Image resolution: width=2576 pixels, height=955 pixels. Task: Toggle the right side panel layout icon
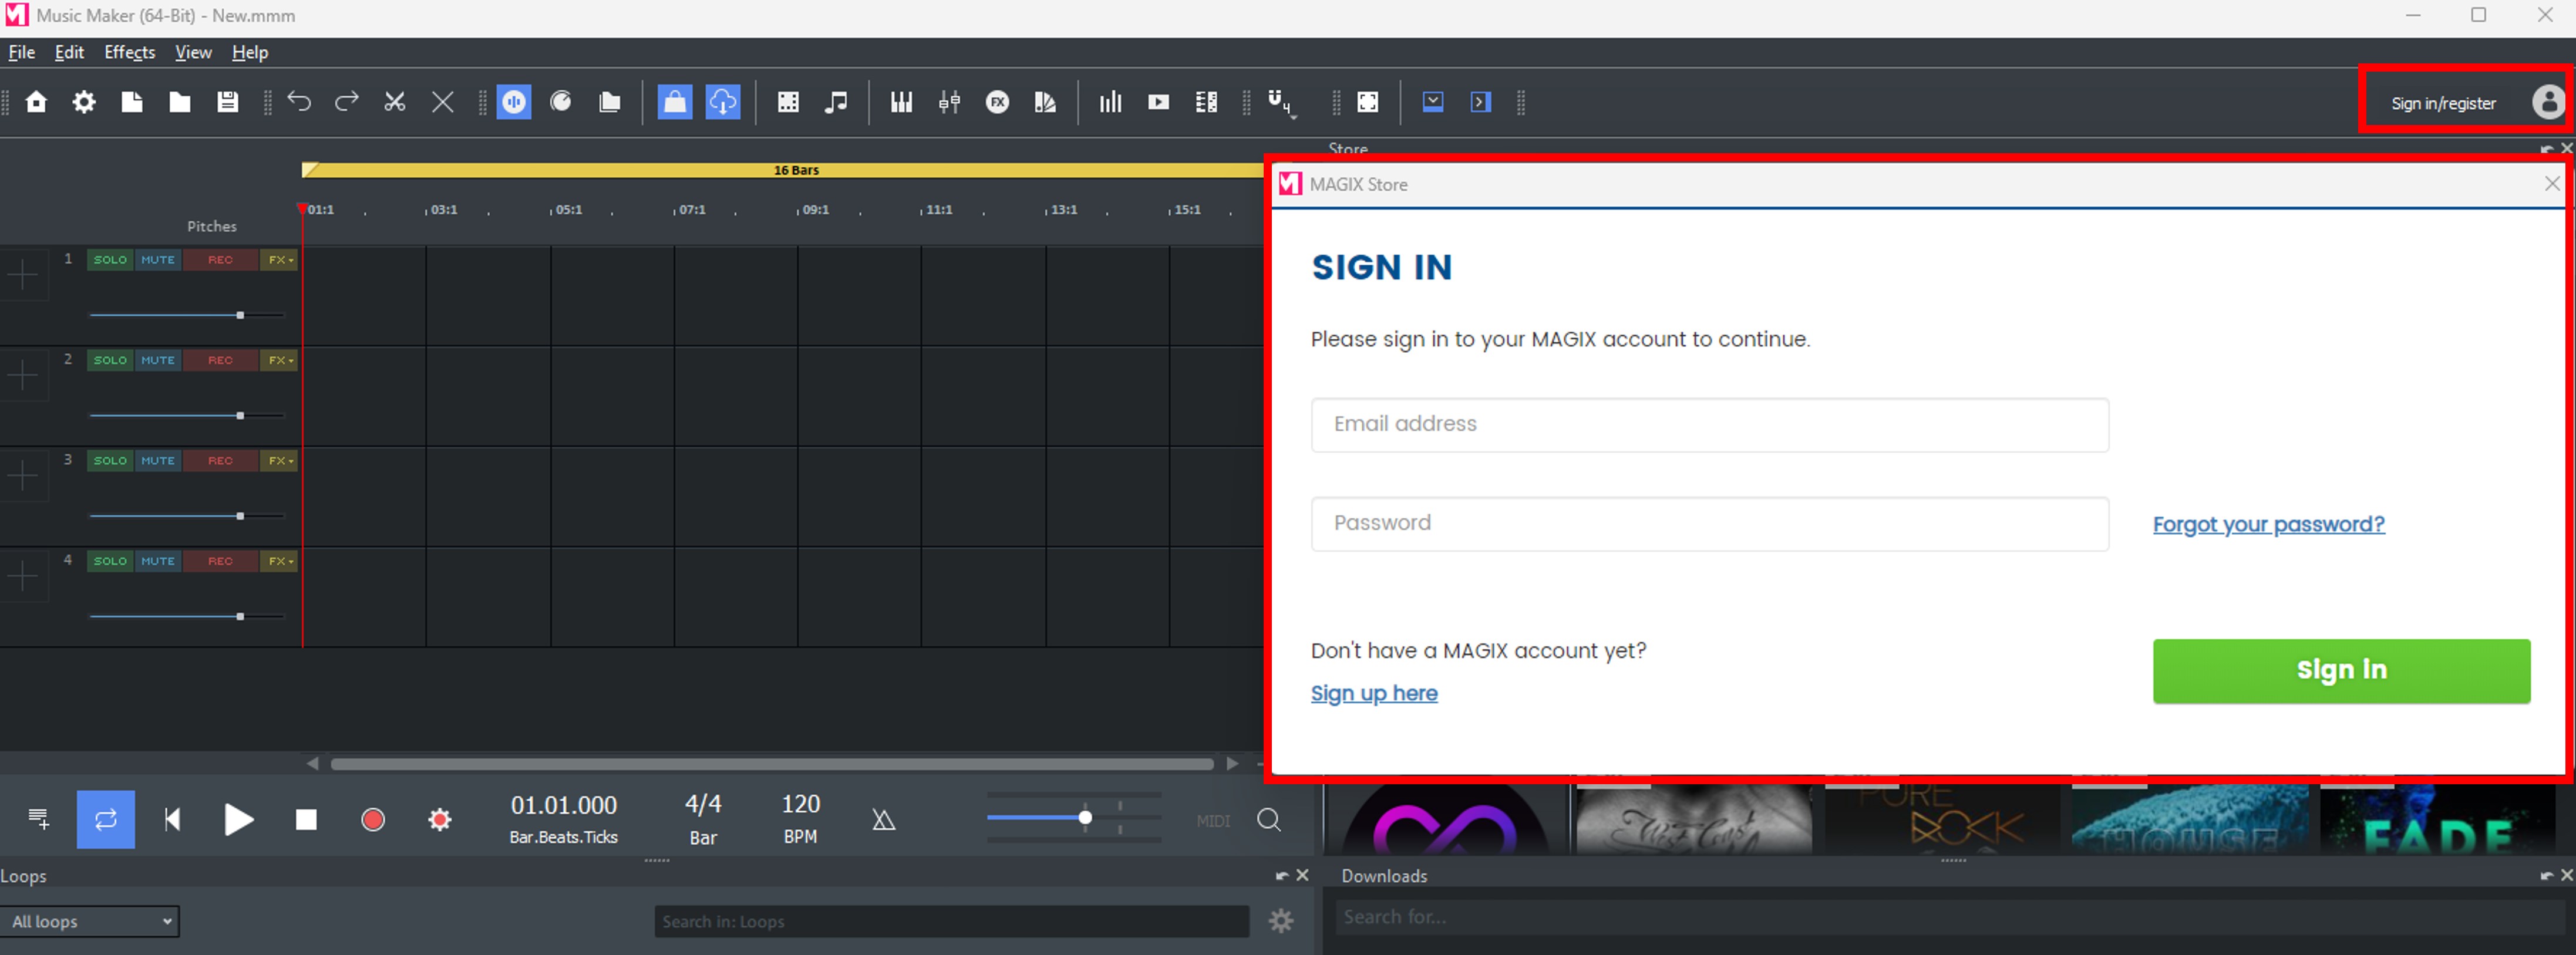click(x=1481, y=102)
